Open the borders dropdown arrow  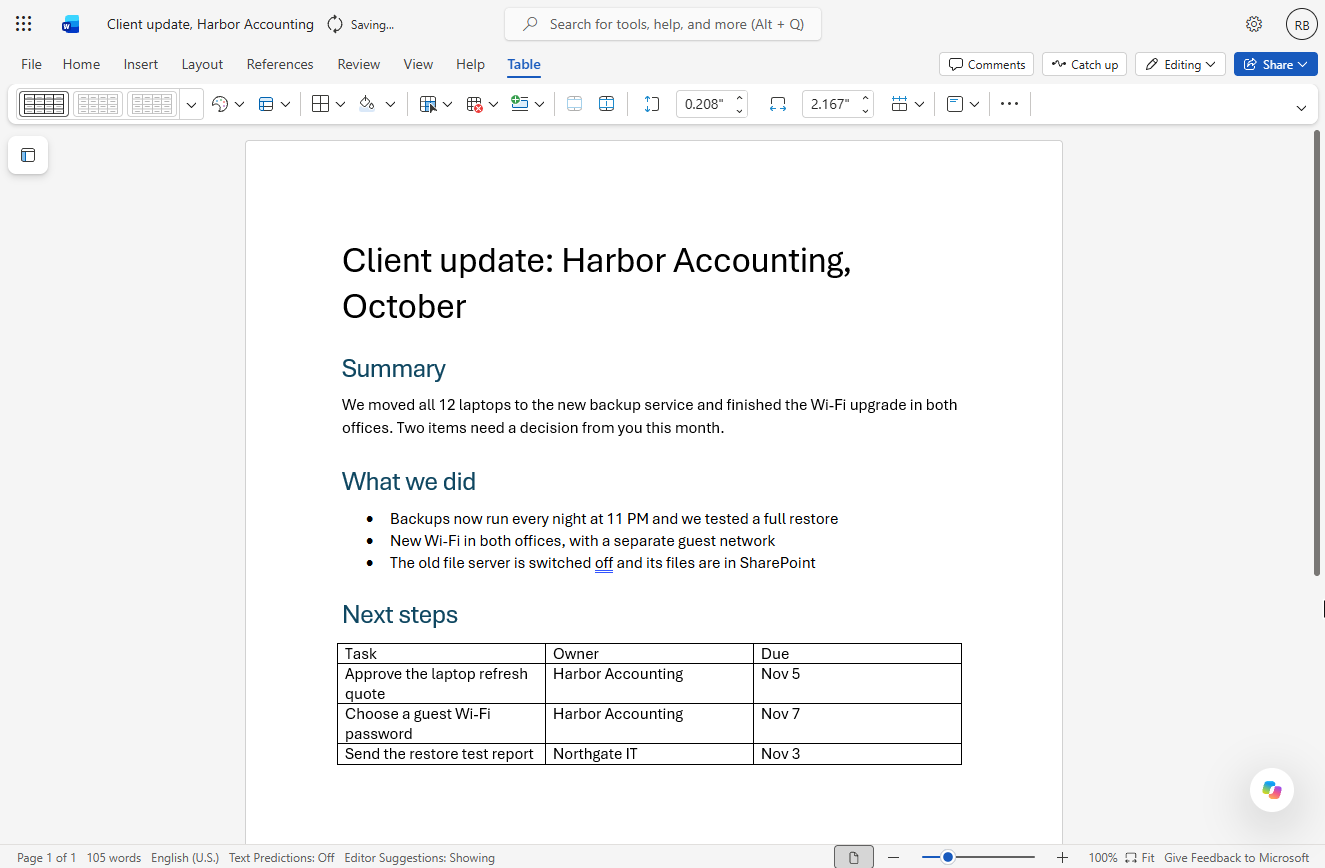pyautogui.click(x=340, y=104)
